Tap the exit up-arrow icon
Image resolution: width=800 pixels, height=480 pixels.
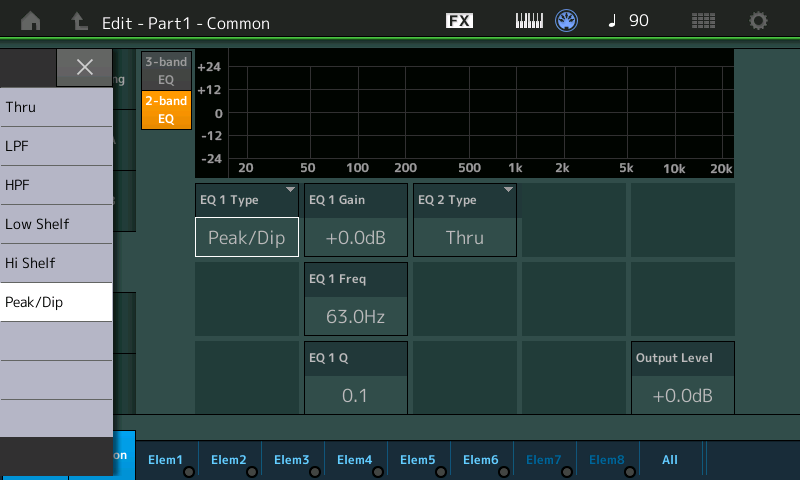click(79, 21)
